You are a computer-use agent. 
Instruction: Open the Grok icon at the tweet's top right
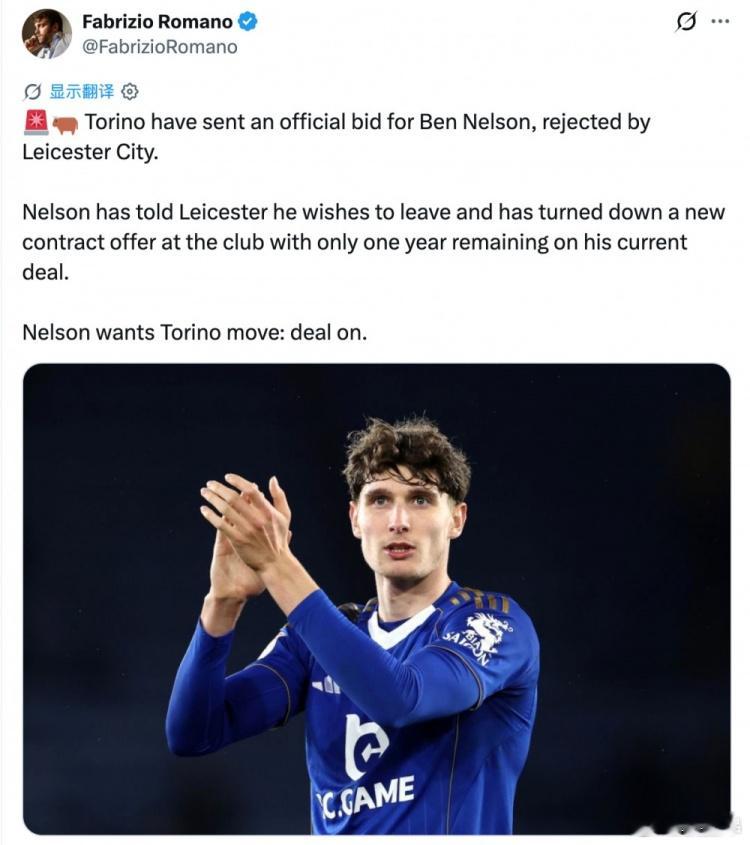coord(686,22)
